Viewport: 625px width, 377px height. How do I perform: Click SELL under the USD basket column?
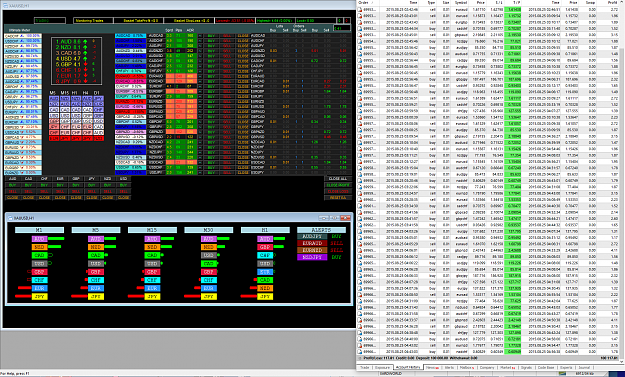[x=124, y=191]
